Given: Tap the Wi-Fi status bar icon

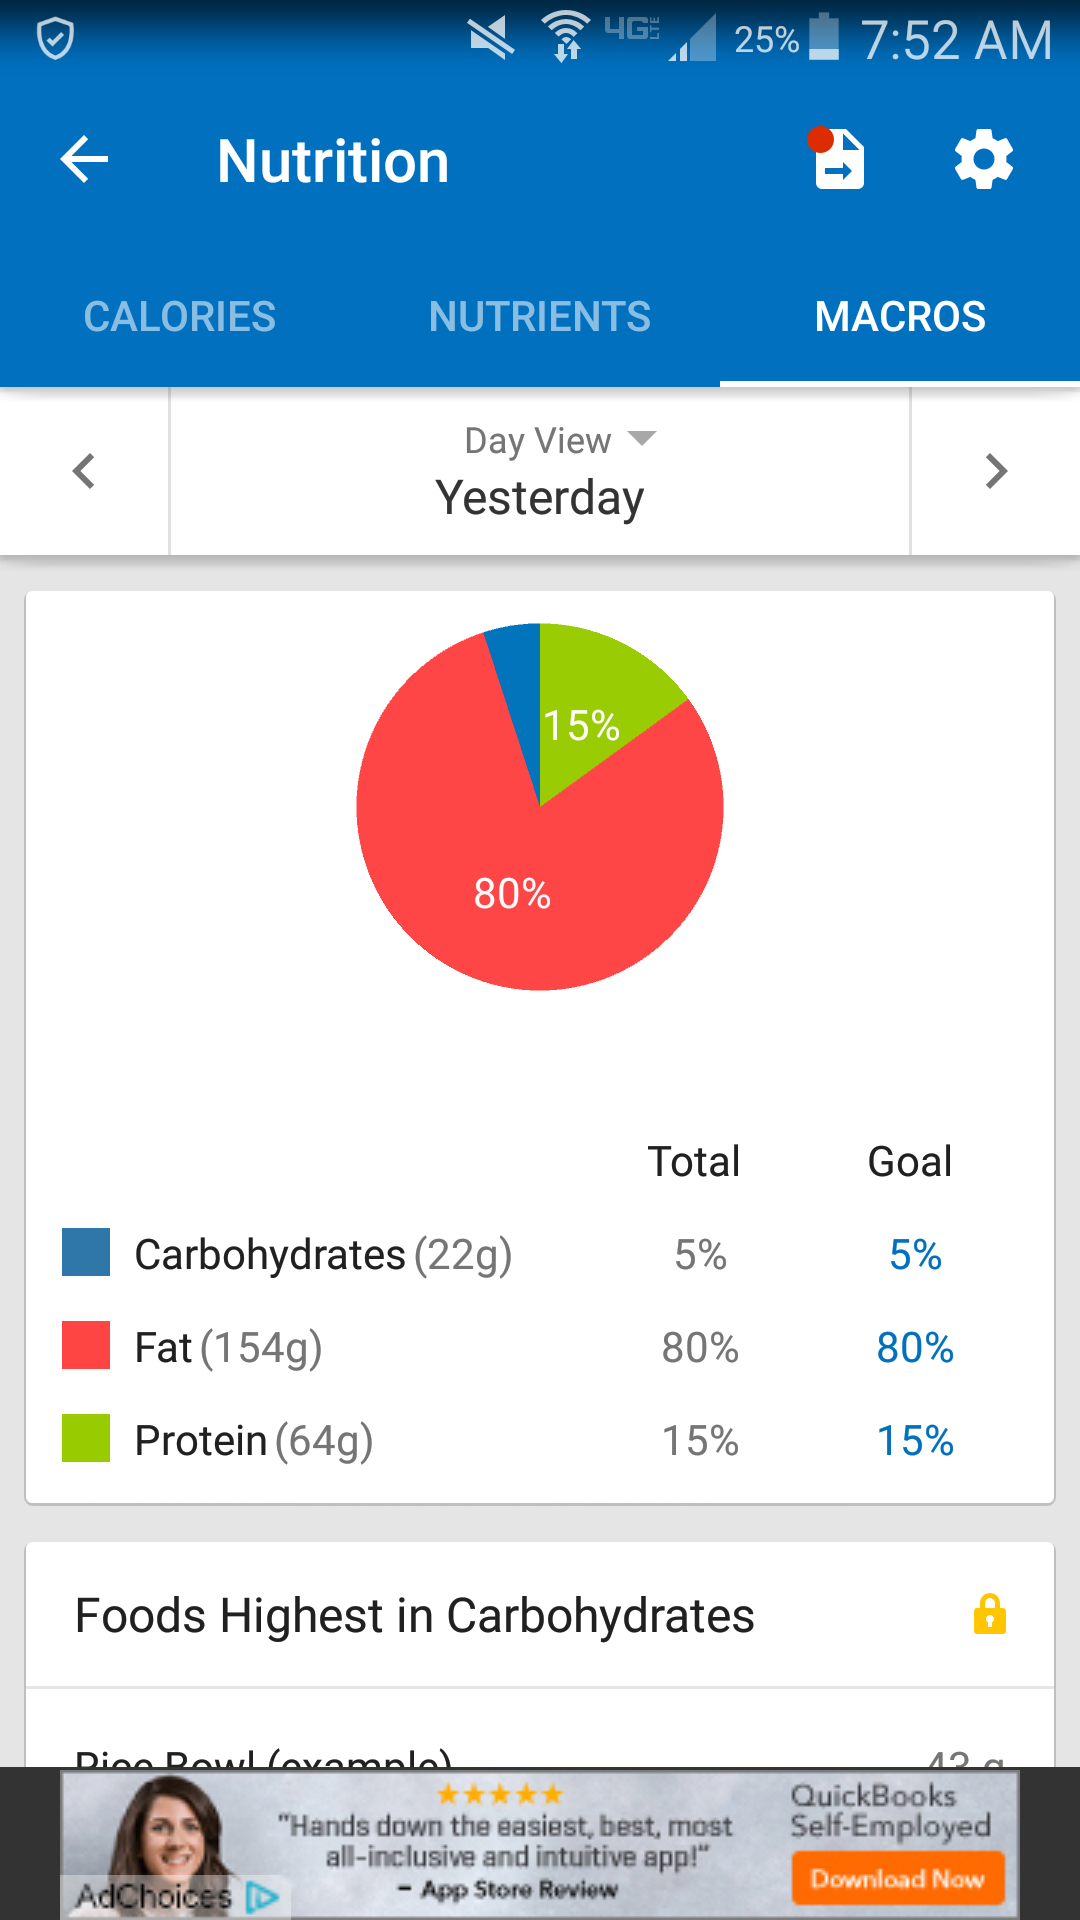Looking at the screenshot, I should [566, 38].
